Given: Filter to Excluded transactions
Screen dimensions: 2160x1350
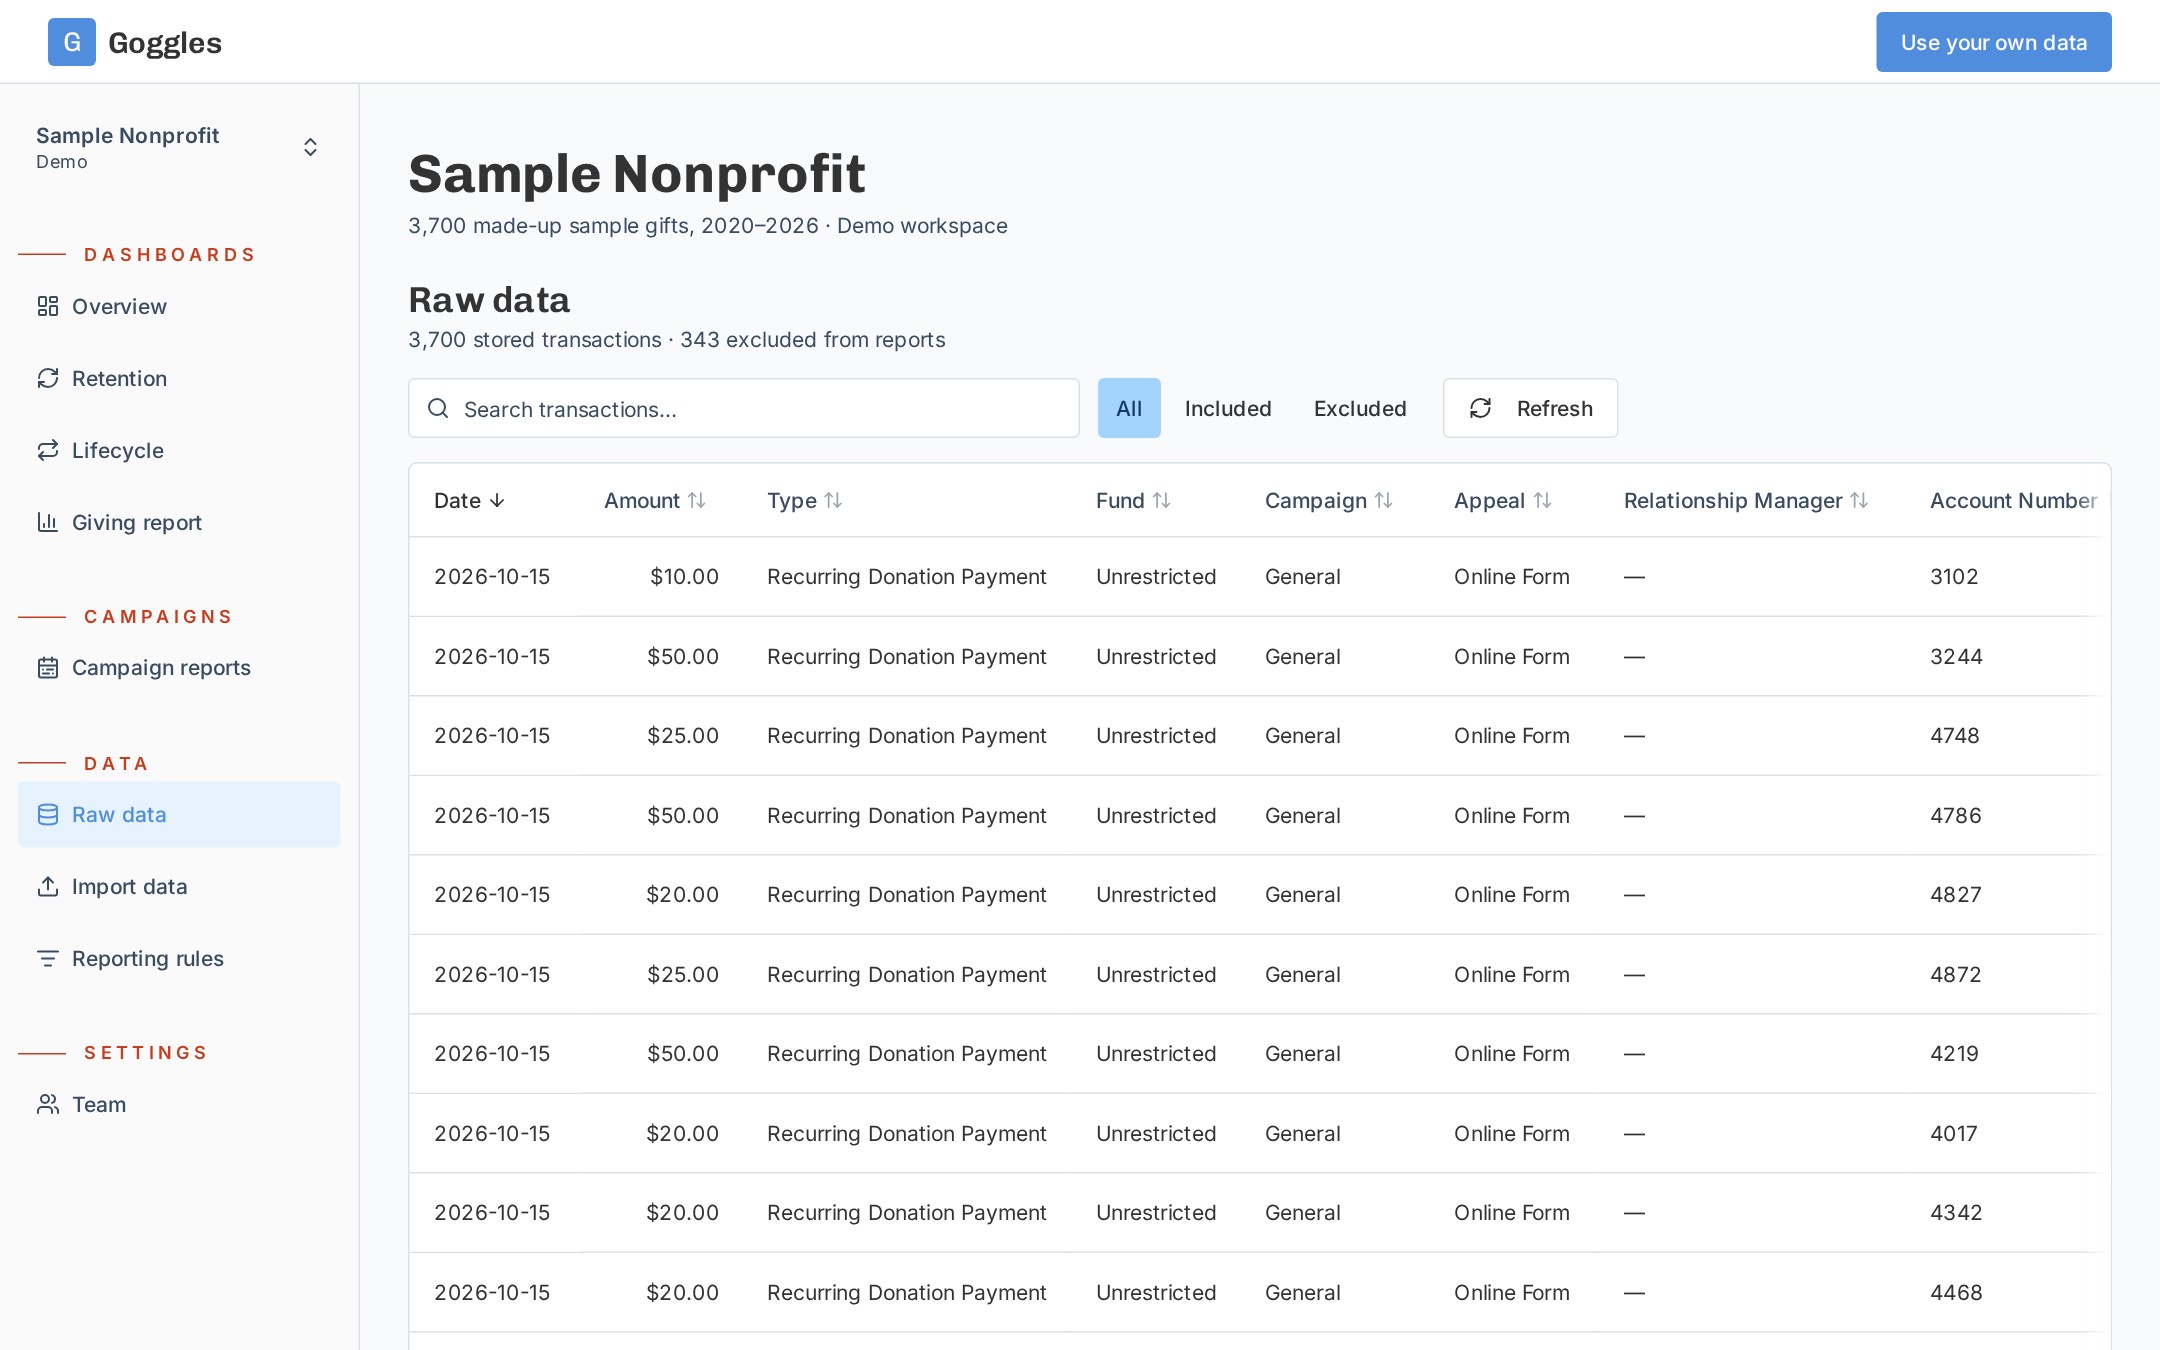Looking at the screenshot, I should 1360,408.
